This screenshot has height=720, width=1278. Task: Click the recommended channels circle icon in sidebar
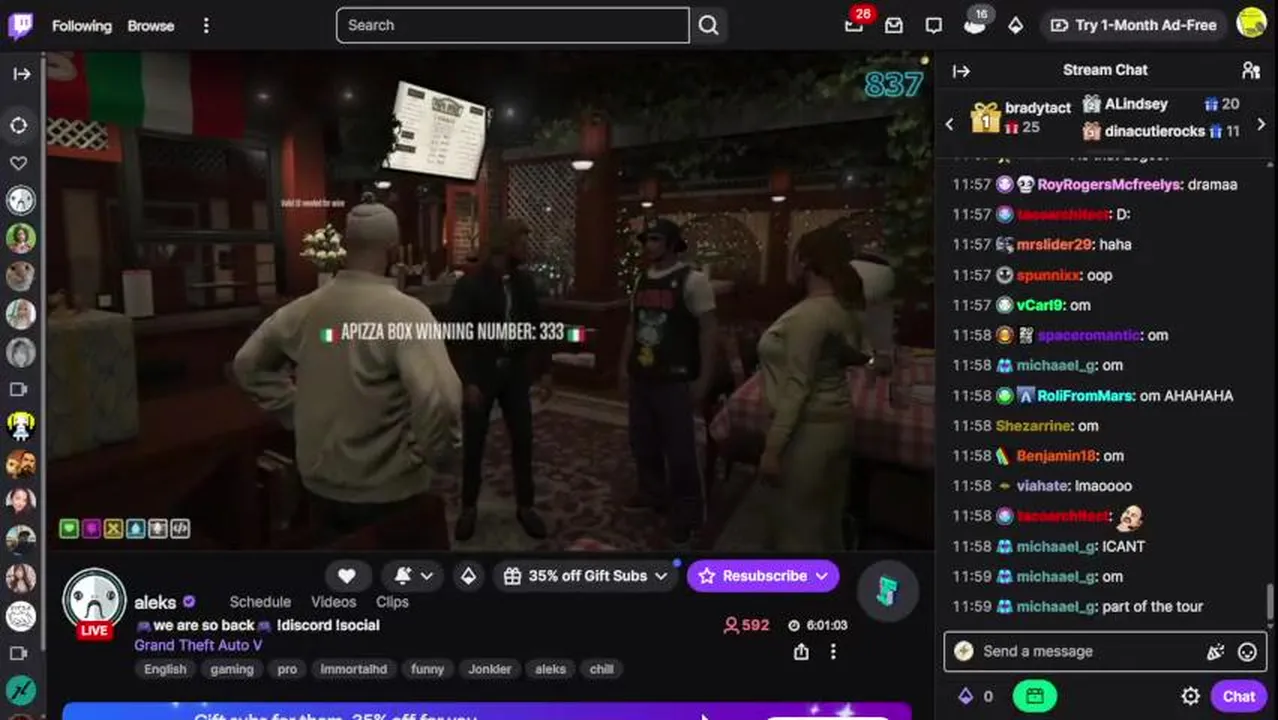(19, 125)
